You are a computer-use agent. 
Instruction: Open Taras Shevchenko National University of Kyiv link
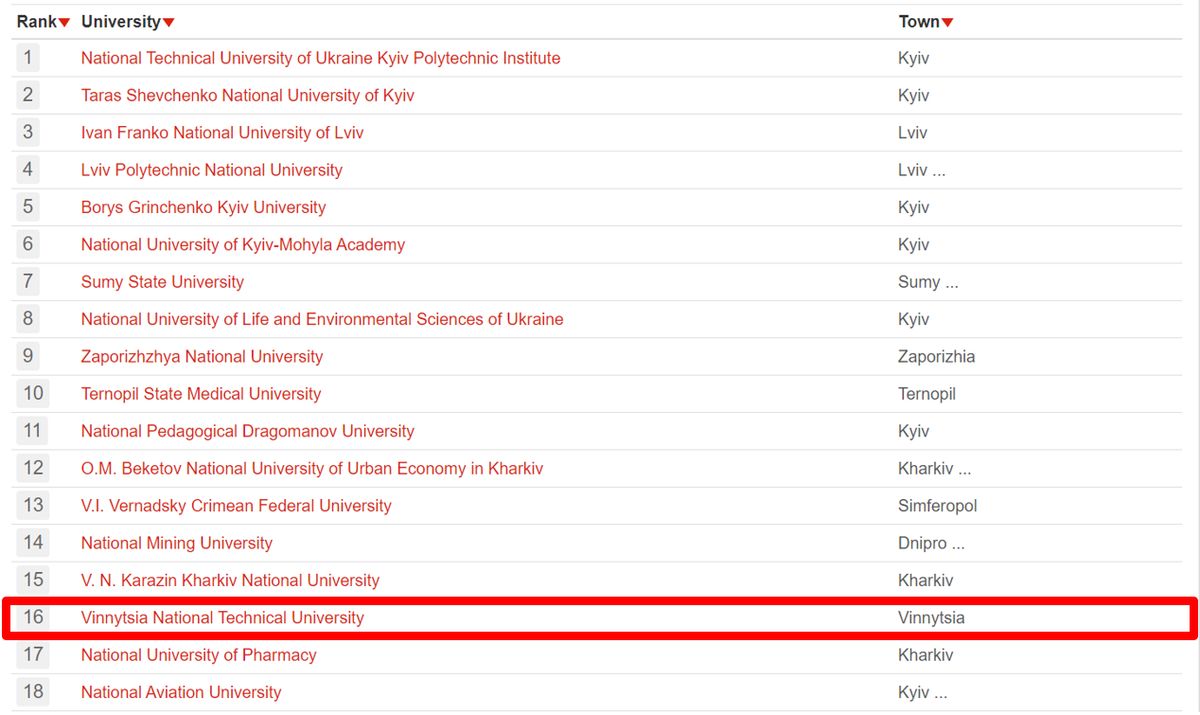click(x=247, y=95)
